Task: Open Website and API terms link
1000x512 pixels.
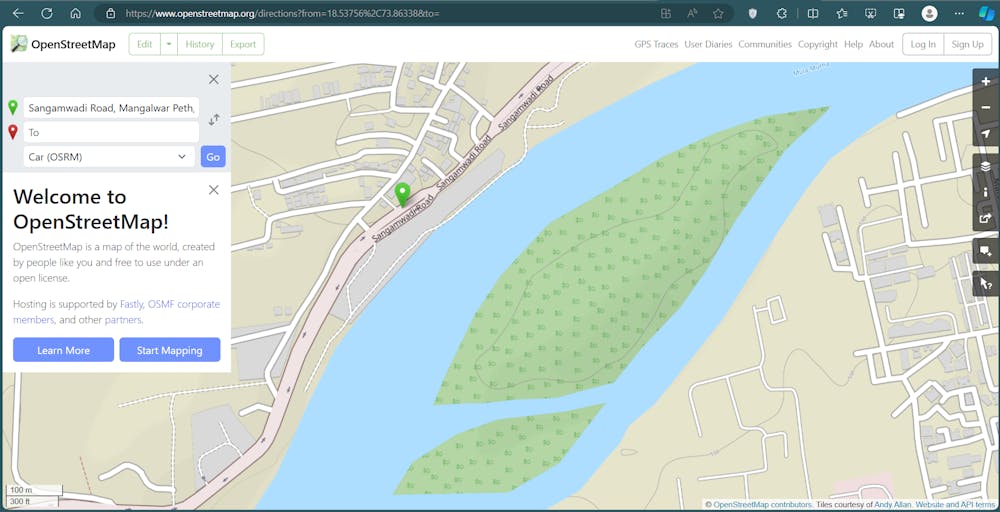Action: coord(955,504)
